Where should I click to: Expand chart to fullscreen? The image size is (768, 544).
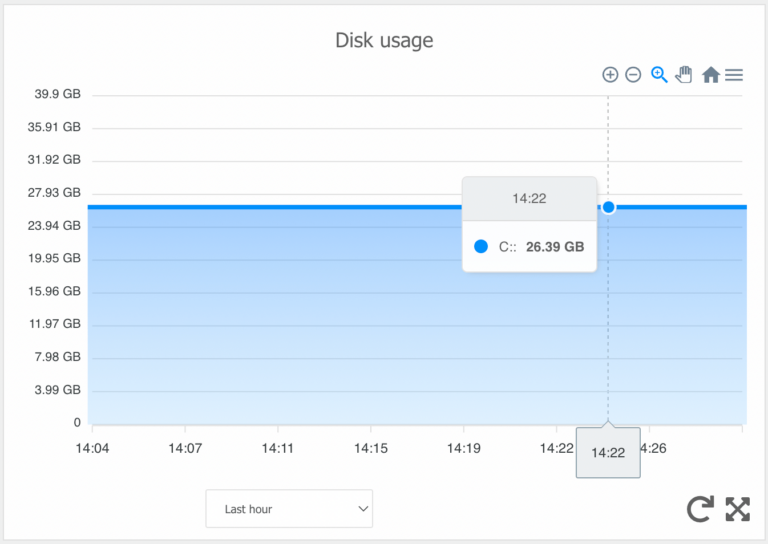[737, 509]
